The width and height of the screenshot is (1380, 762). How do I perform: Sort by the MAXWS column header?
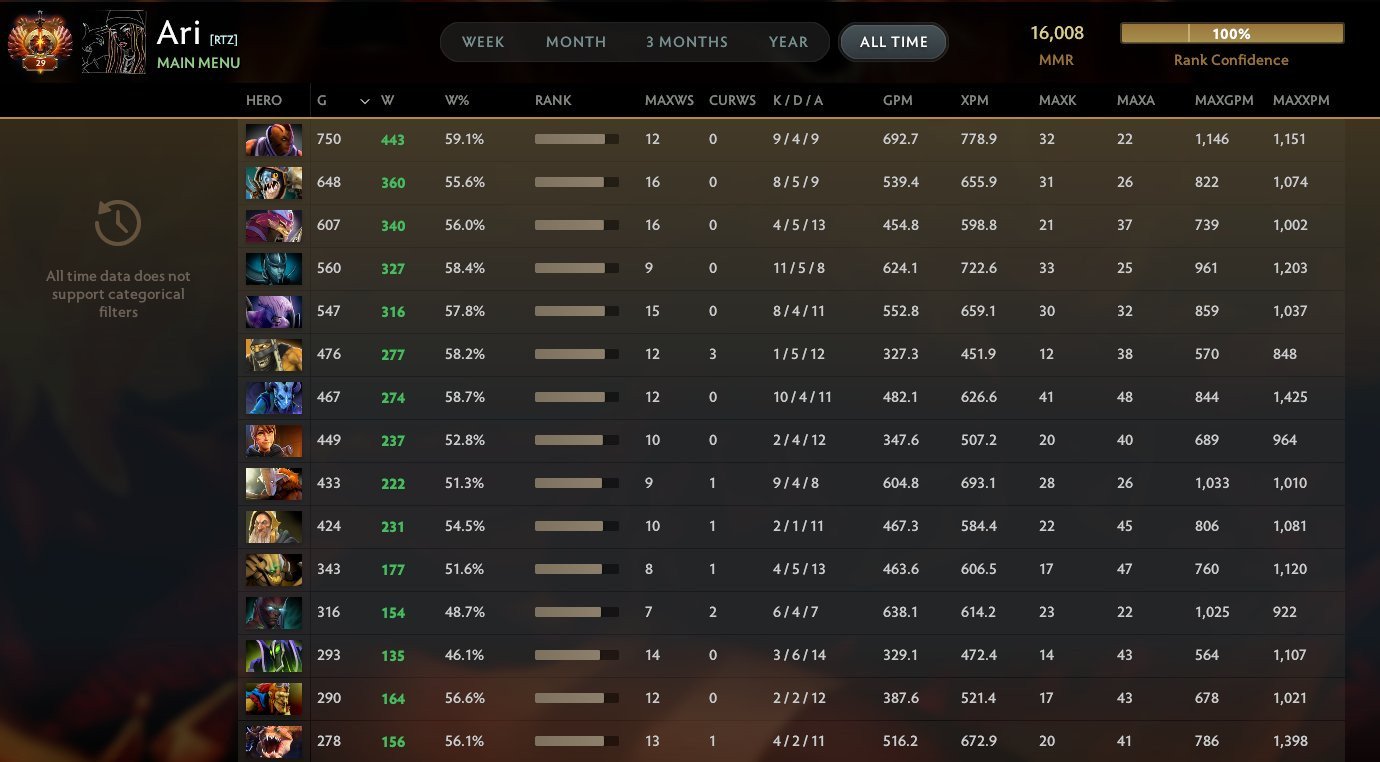click(x=669, y=100)
